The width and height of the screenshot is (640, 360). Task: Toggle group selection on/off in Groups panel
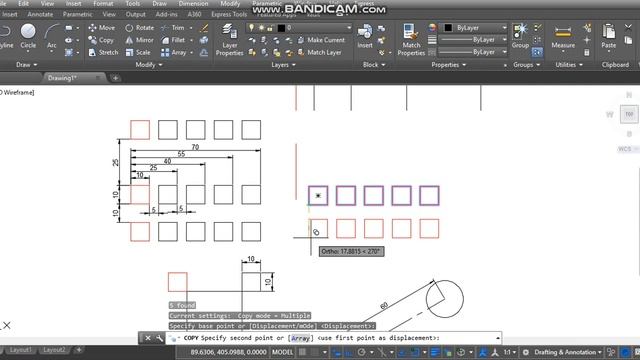point(537,52)
